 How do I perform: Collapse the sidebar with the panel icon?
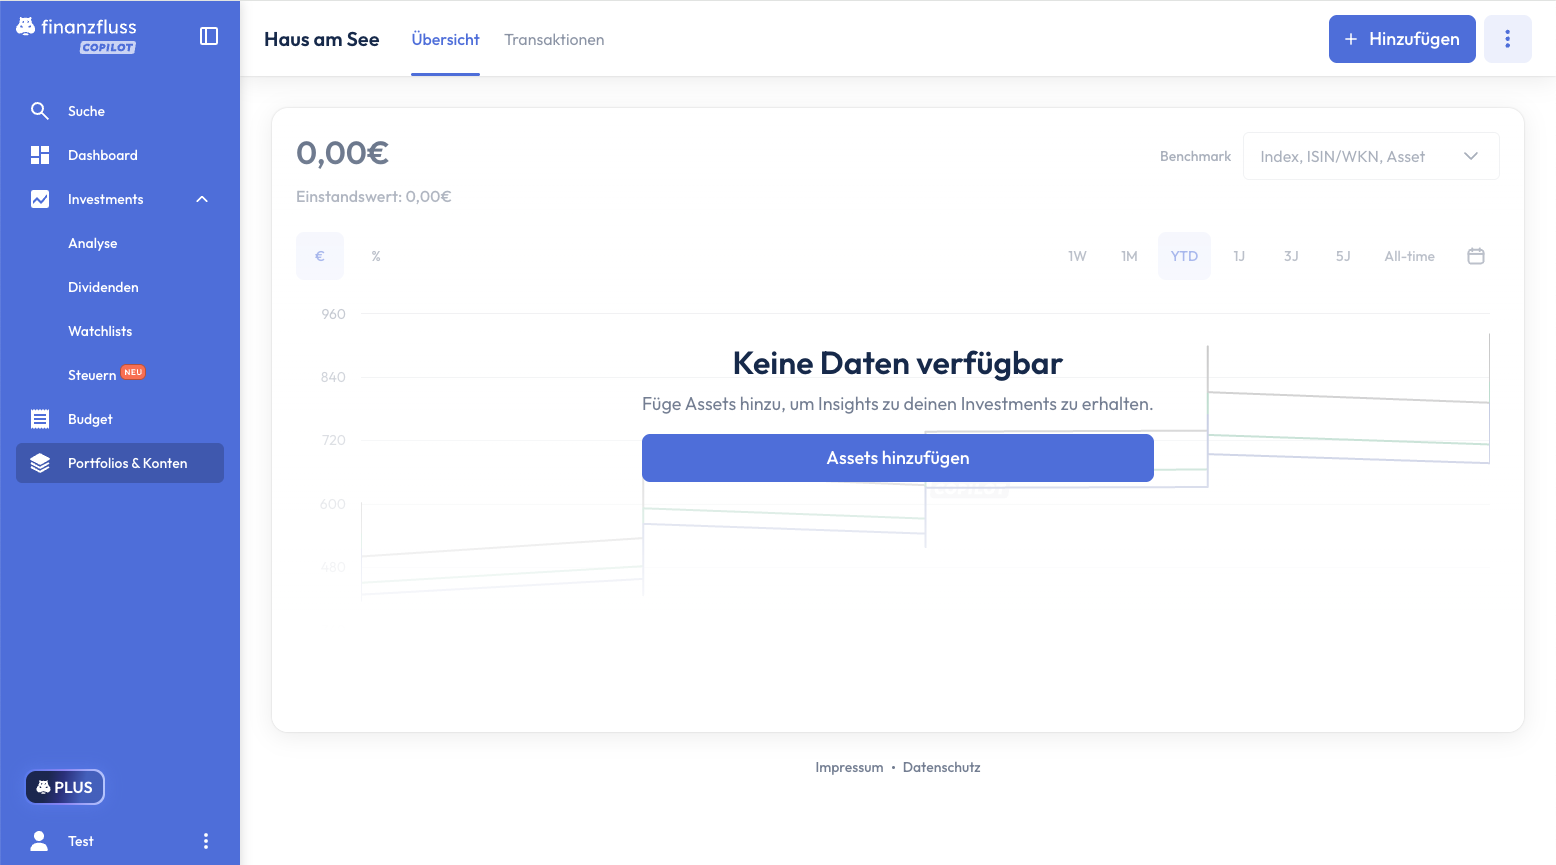point(209,36)
